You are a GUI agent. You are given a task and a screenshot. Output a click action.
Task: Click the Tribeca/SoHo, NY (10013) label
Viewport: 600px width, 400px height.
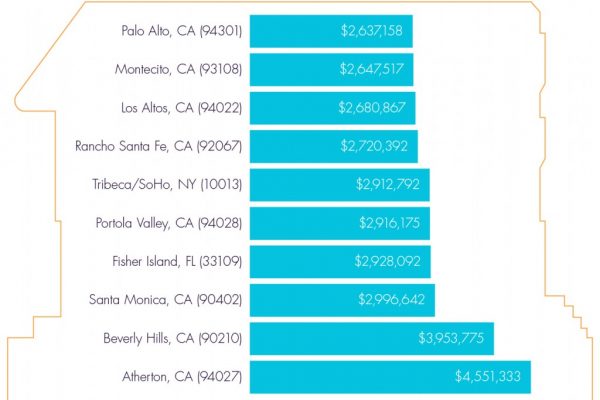point(166,184)
